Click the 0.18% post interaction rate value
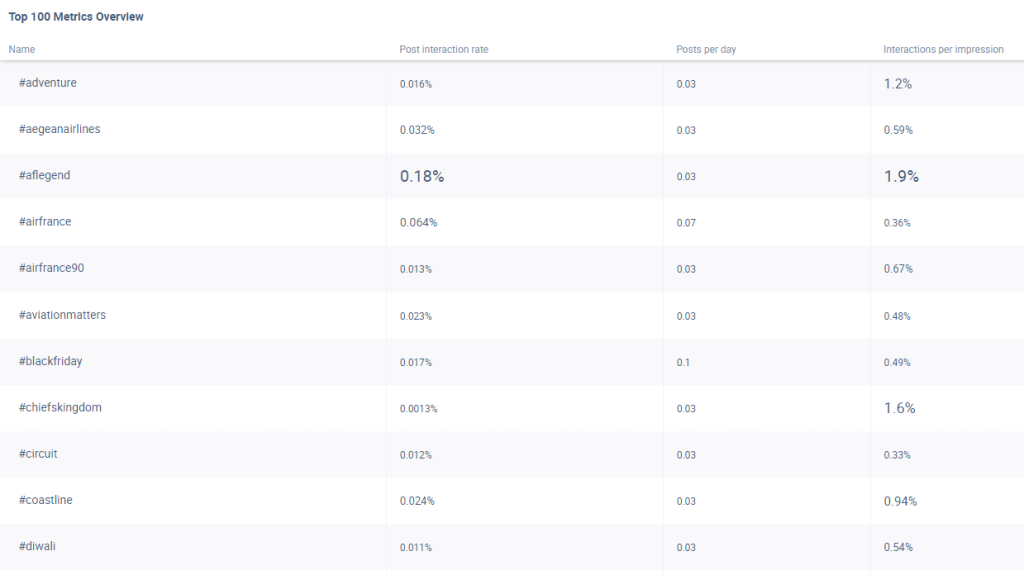This screenshot has height=575, width=1024. click(422, 176)
